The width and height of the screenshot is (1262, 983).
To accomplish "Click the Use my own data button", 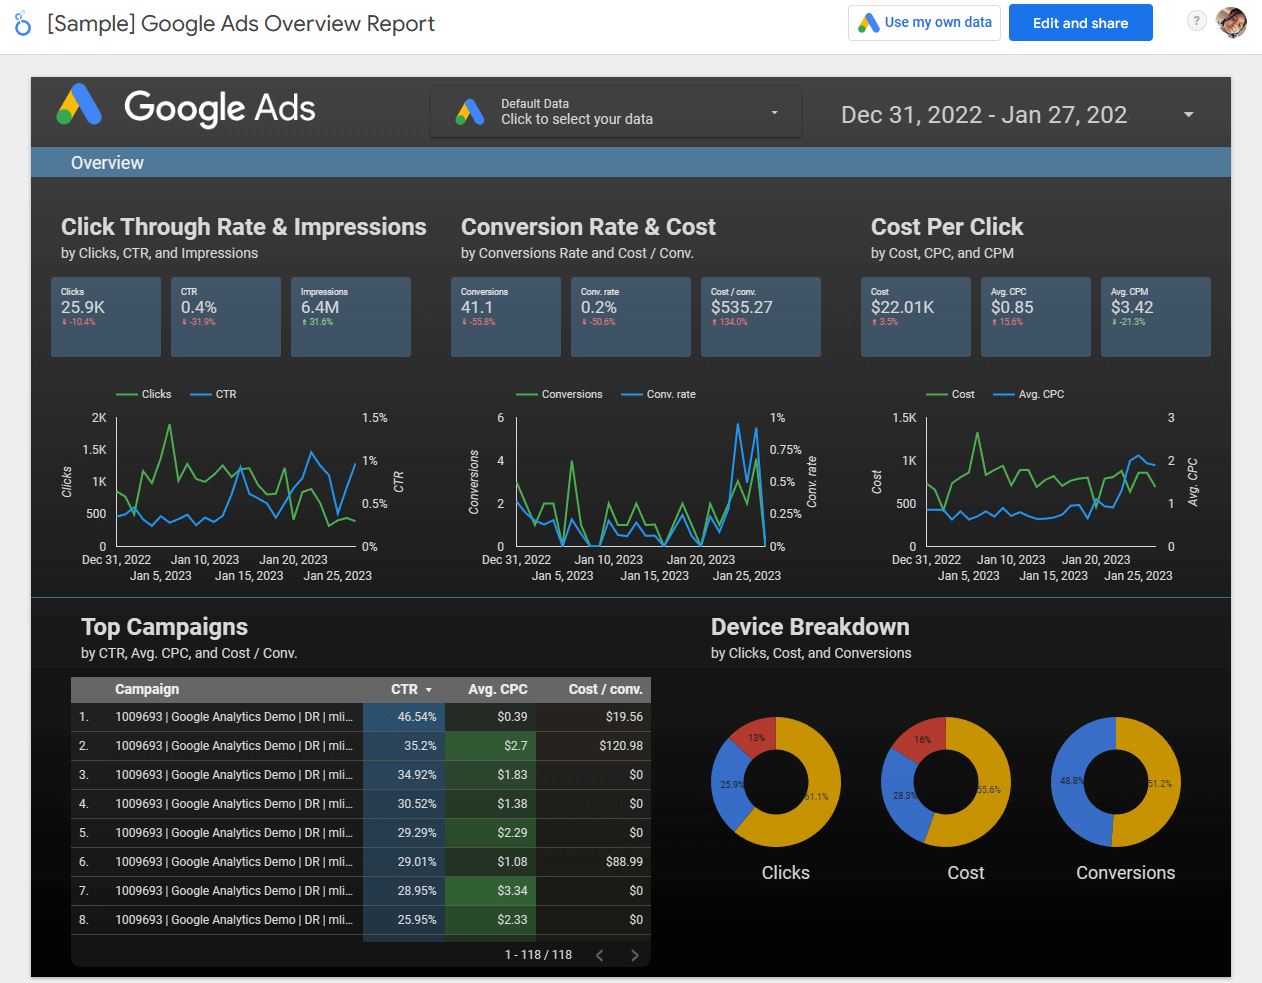I will [925, 23].
